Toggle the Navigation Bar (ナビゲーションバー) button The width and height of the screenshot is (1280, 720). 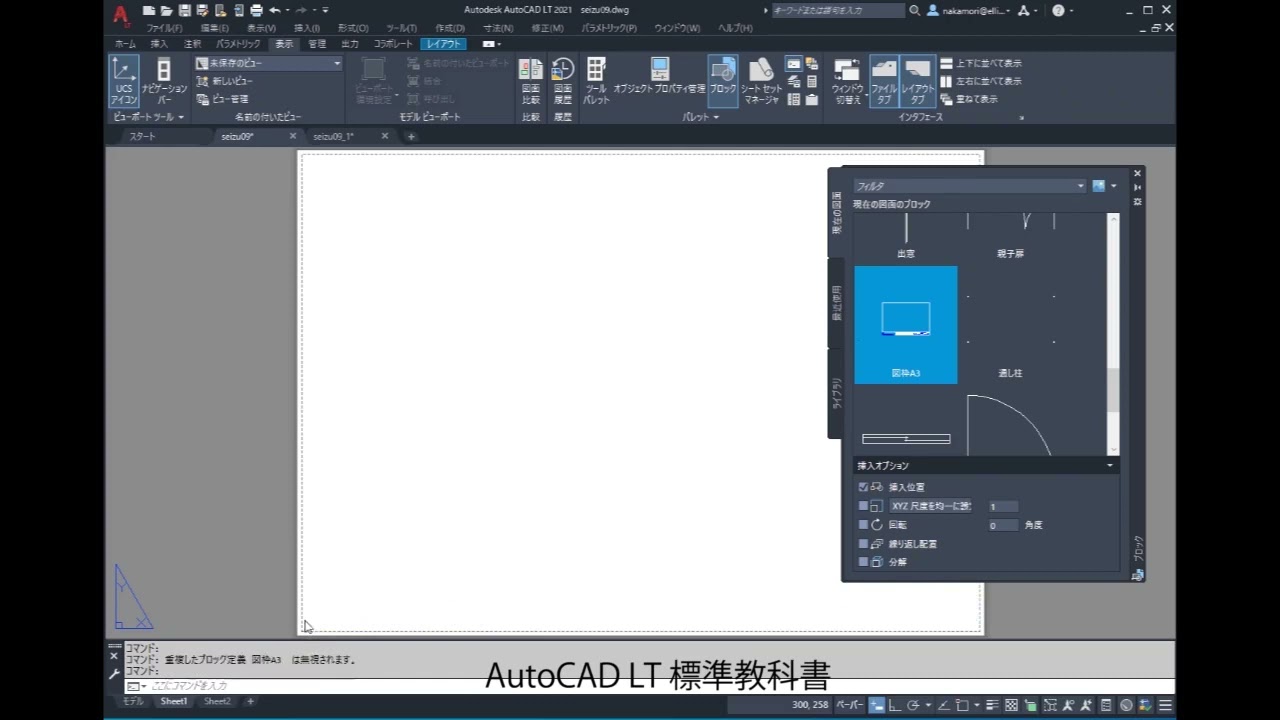point(164,81)
